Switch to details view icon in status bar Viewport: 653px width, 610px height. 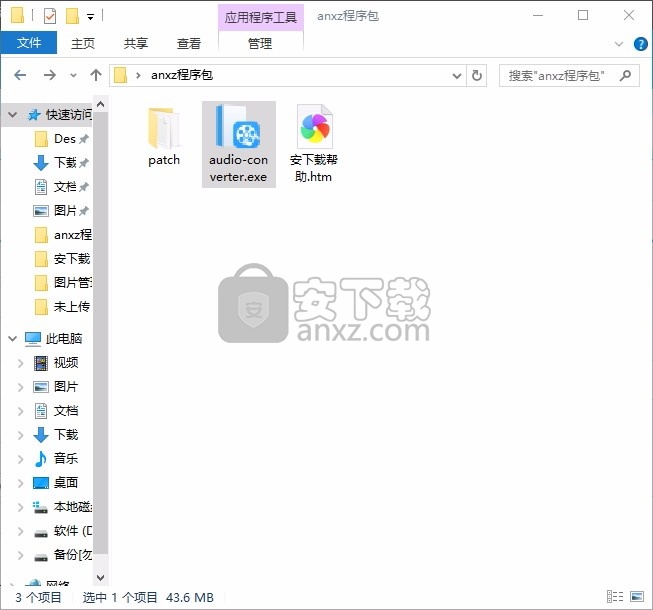point(615,597)
